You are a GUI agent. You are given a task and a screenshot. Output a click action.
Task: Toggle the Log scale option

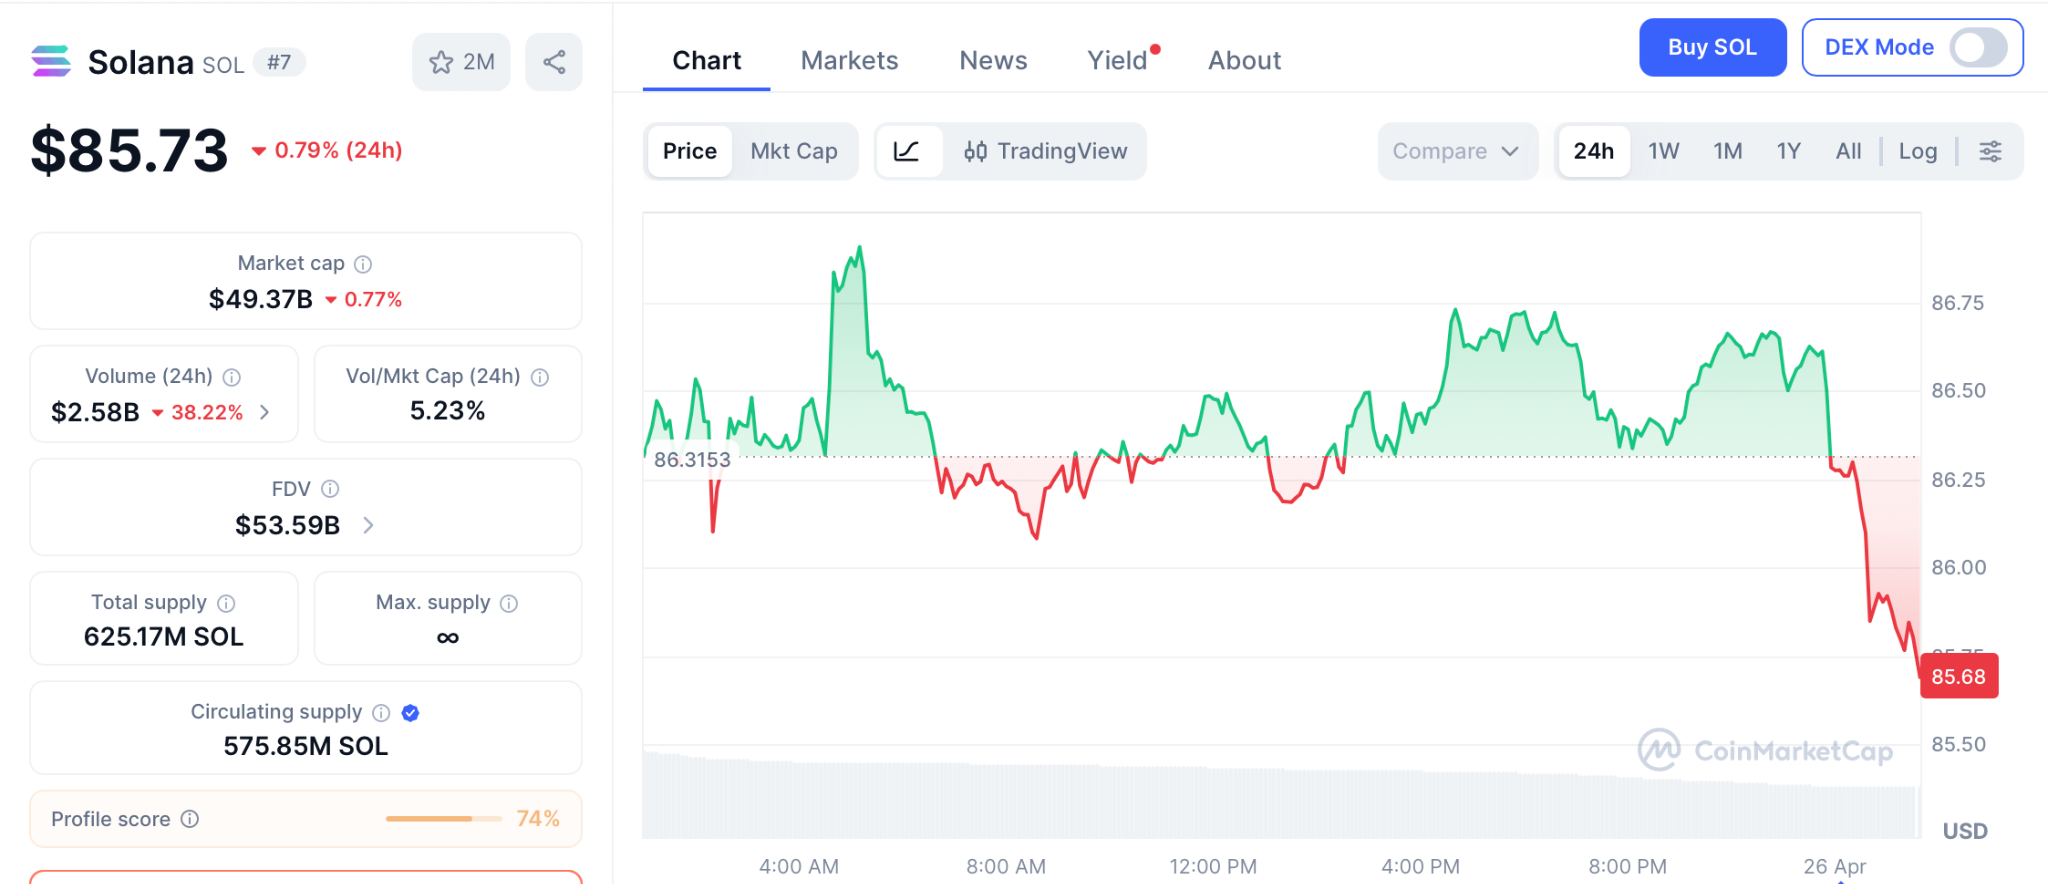pos(1917,151)
